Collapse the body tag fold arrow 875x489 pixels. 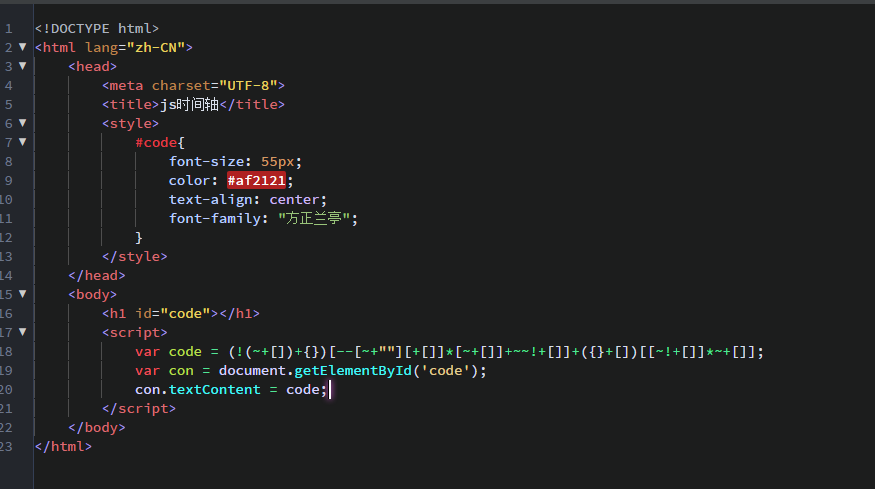[x=23, y=294]
